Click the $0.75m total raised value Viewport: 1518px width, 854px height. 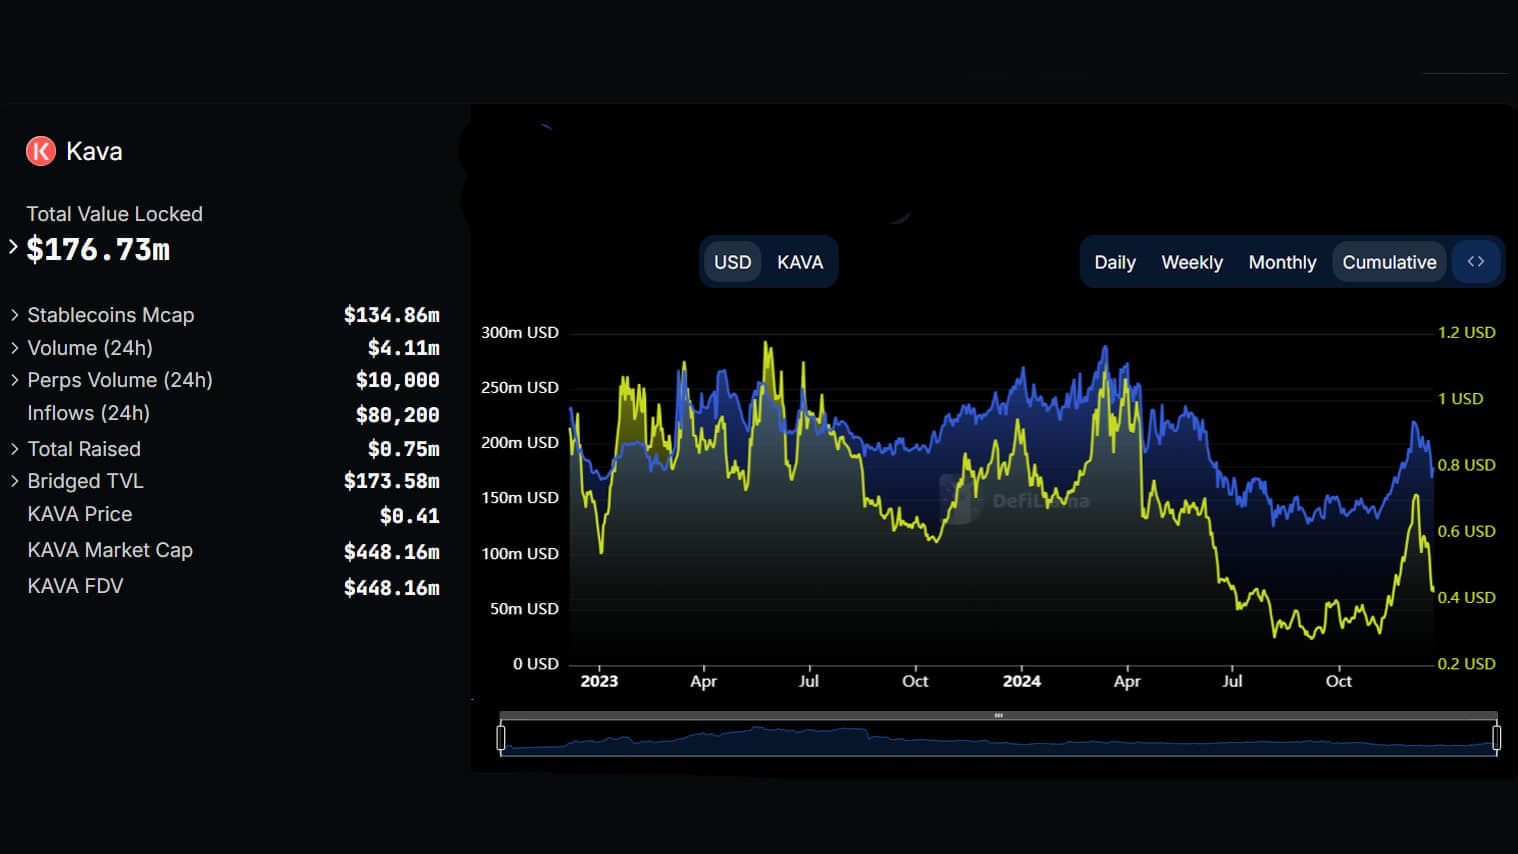click(404, 449)
